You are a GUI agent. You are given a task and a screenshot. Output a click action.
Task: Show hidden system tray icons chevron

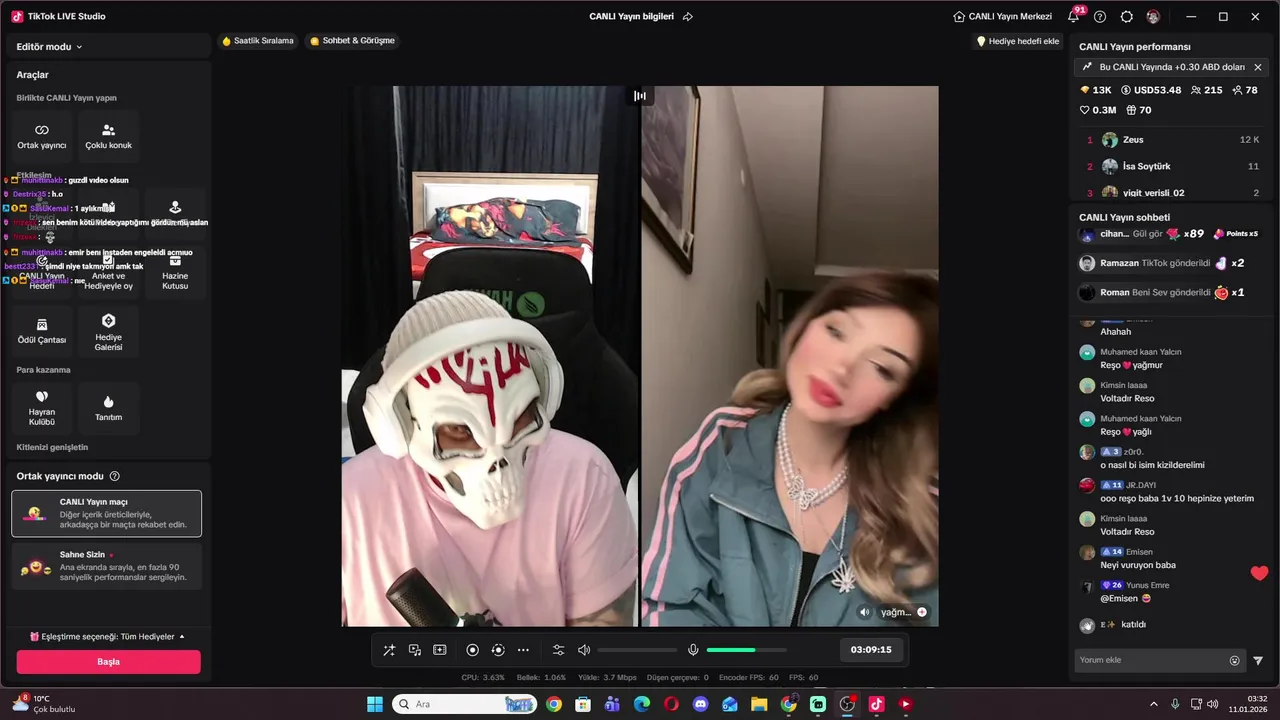click(x=1153, y=704)
